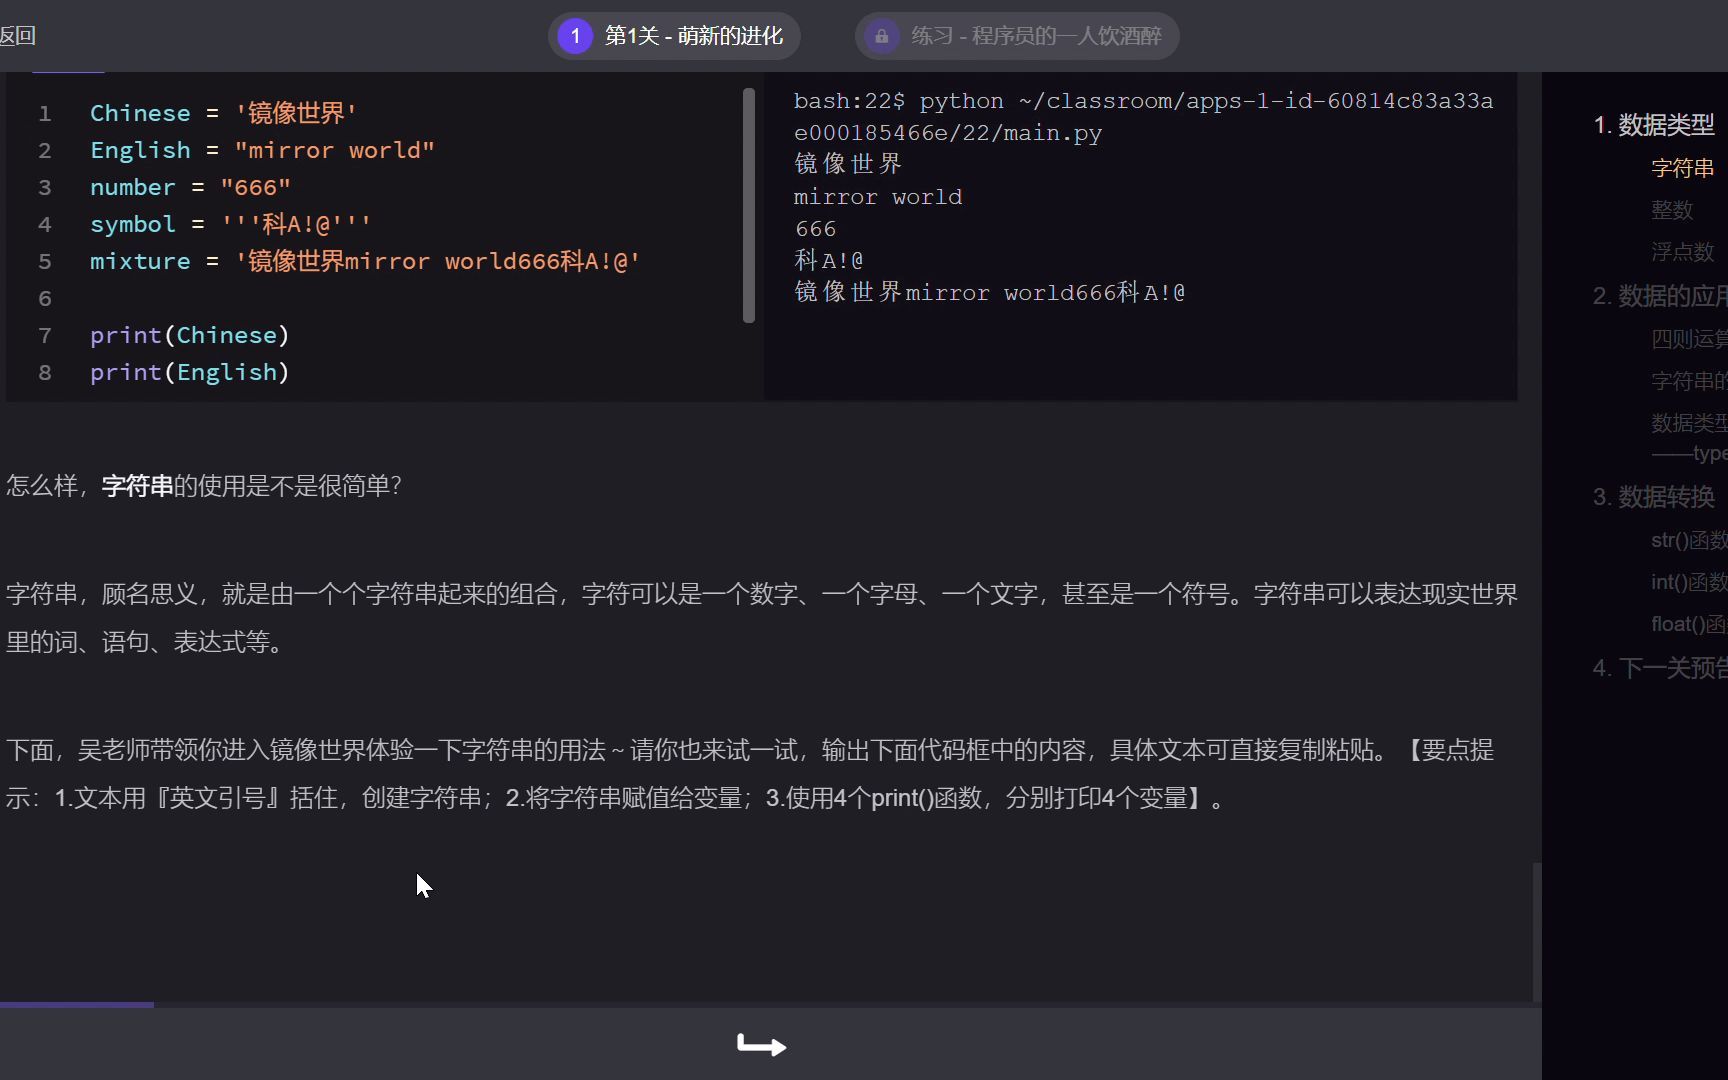1728x1080 pixels.
Task: Open the float() function outline item
Action: coord(1688,624)
